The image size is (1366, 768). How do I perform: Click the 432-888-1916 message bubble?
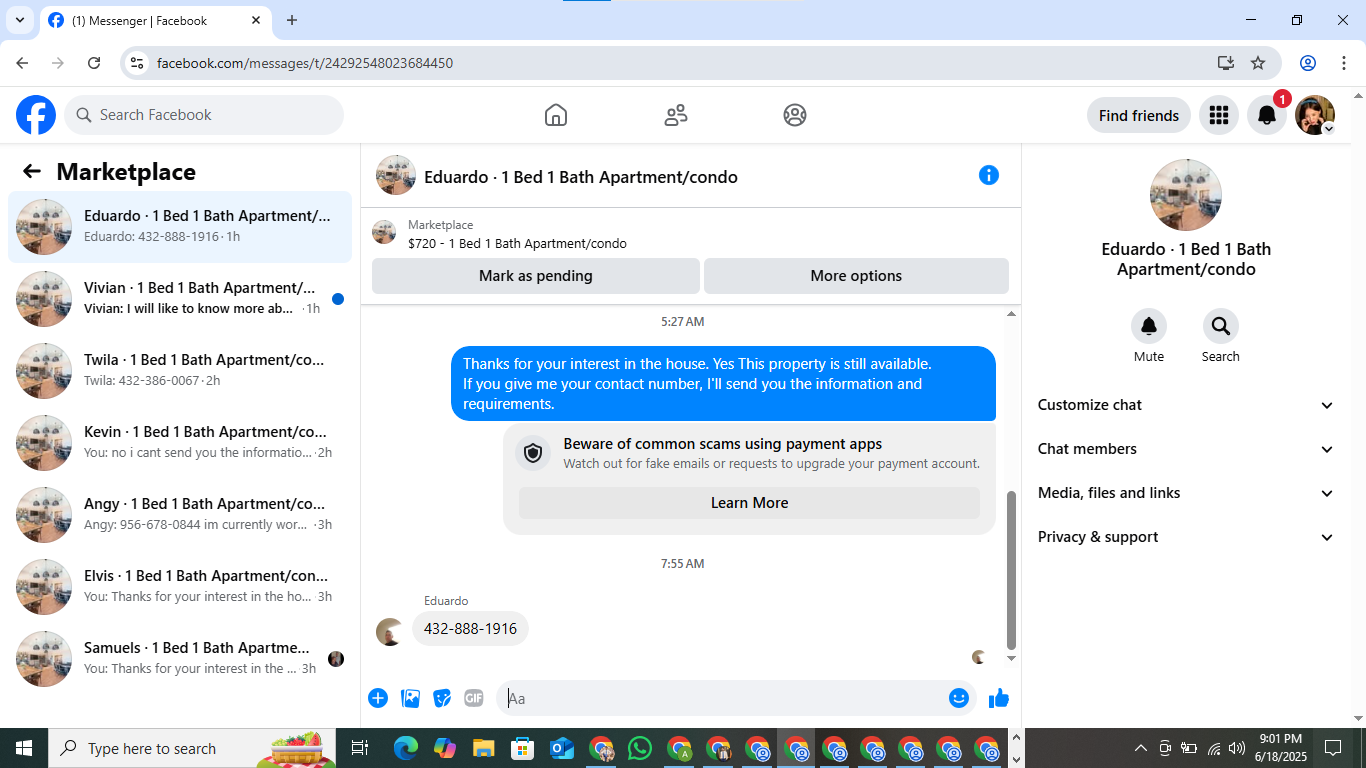pos(470,629)
